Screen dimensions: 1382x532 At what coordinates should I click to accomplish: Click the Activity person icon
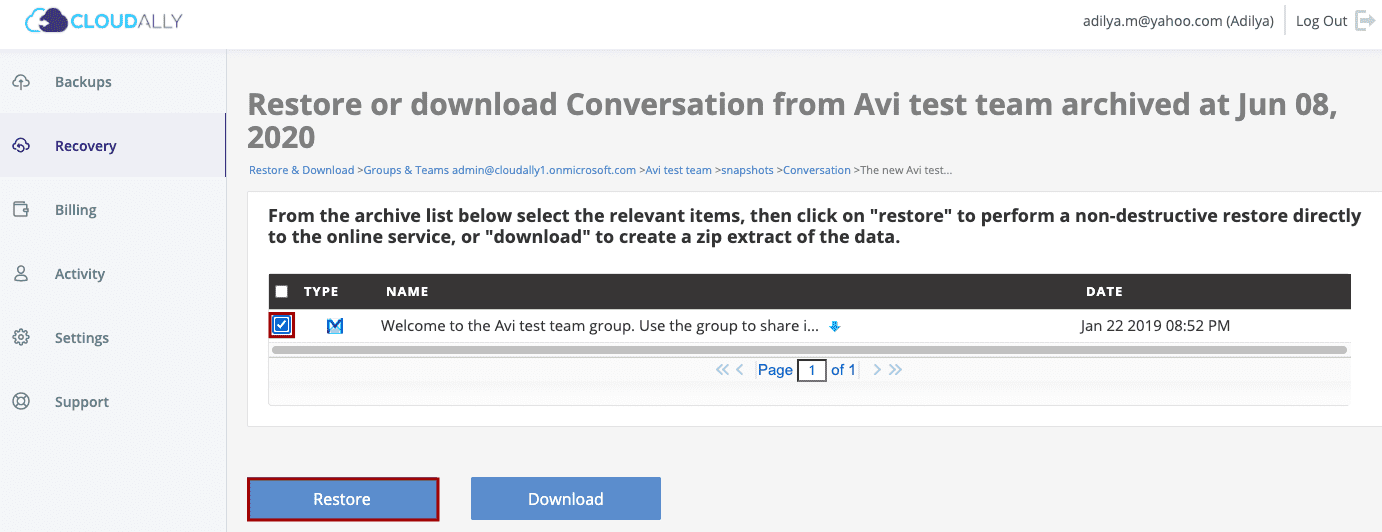(21, 274)
